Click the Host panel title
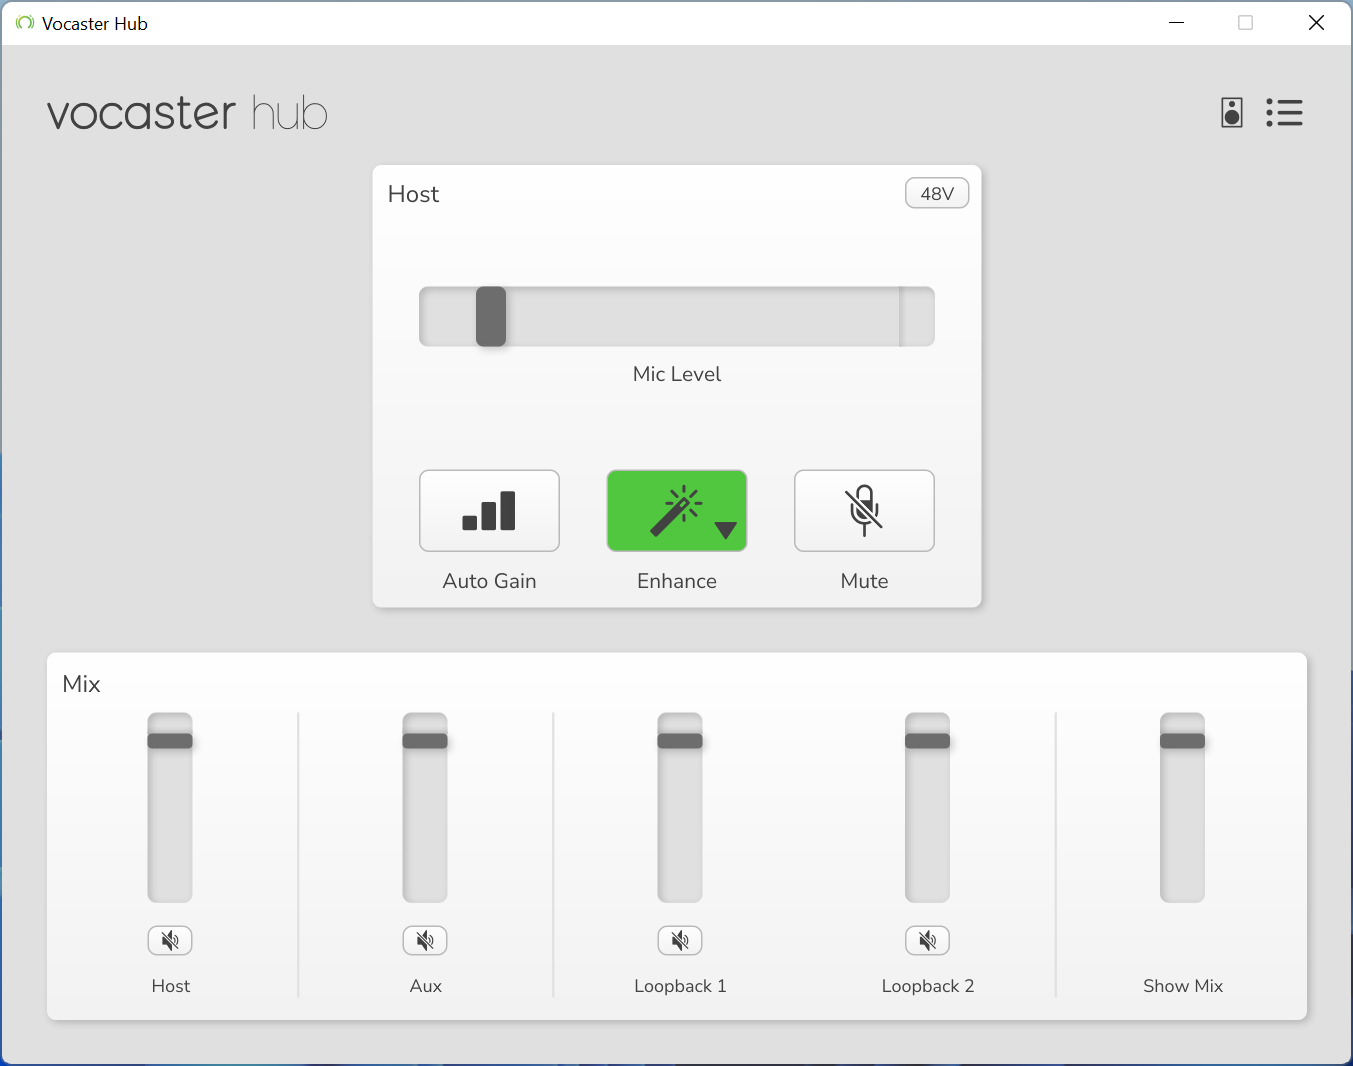 (413, 194)
